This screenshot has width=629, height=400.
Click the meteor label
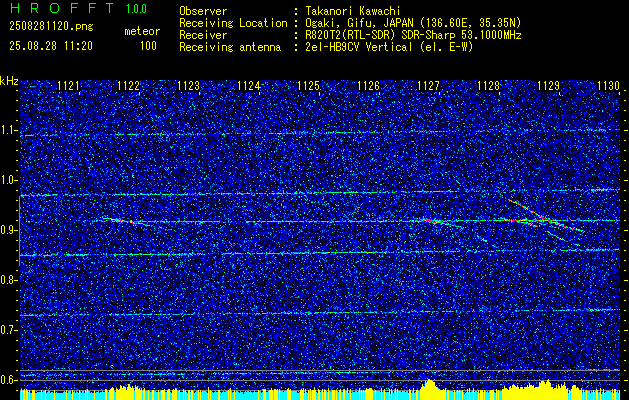pos(142,32)
